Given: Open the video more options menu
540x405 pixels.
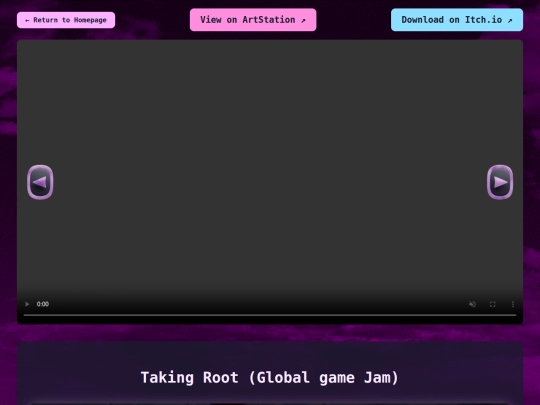Looking at the screenshot, I should (513, 304).
